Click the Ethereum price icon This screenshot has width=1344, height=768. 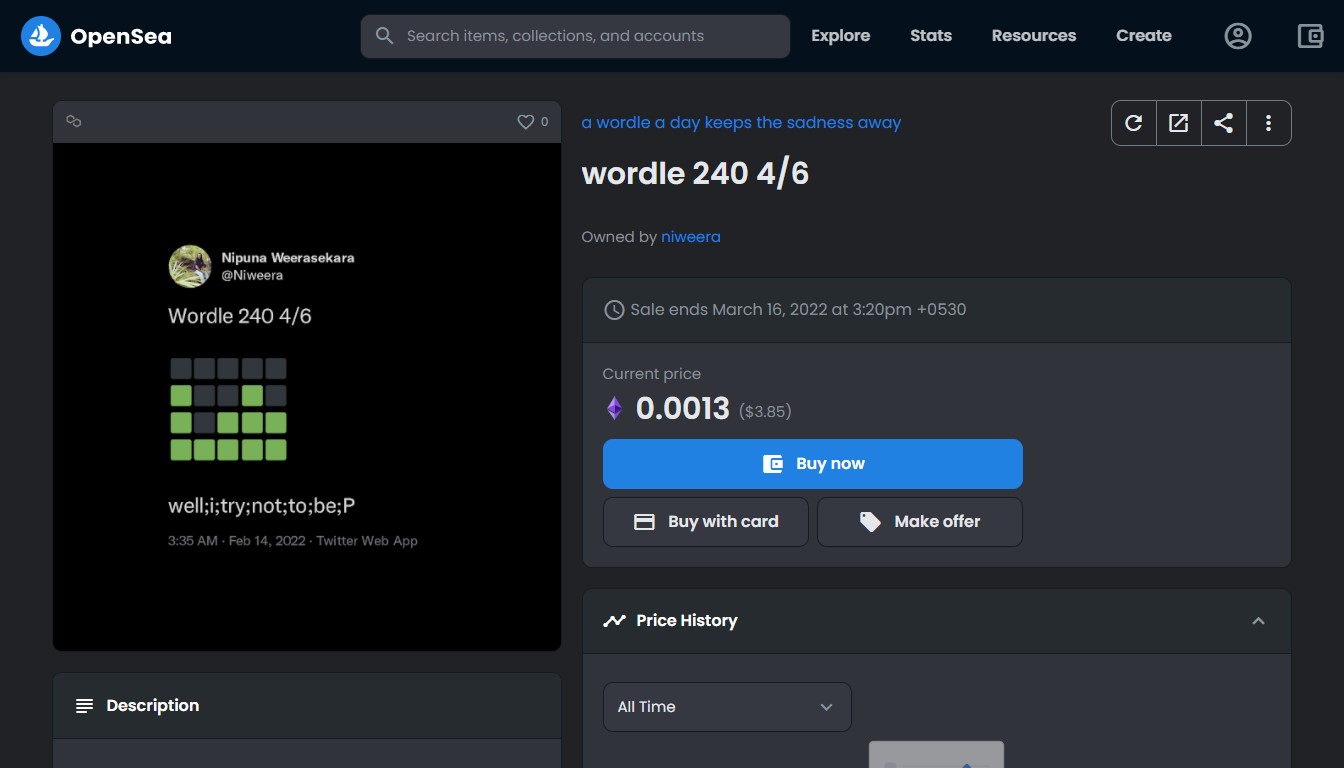point(614,408)
